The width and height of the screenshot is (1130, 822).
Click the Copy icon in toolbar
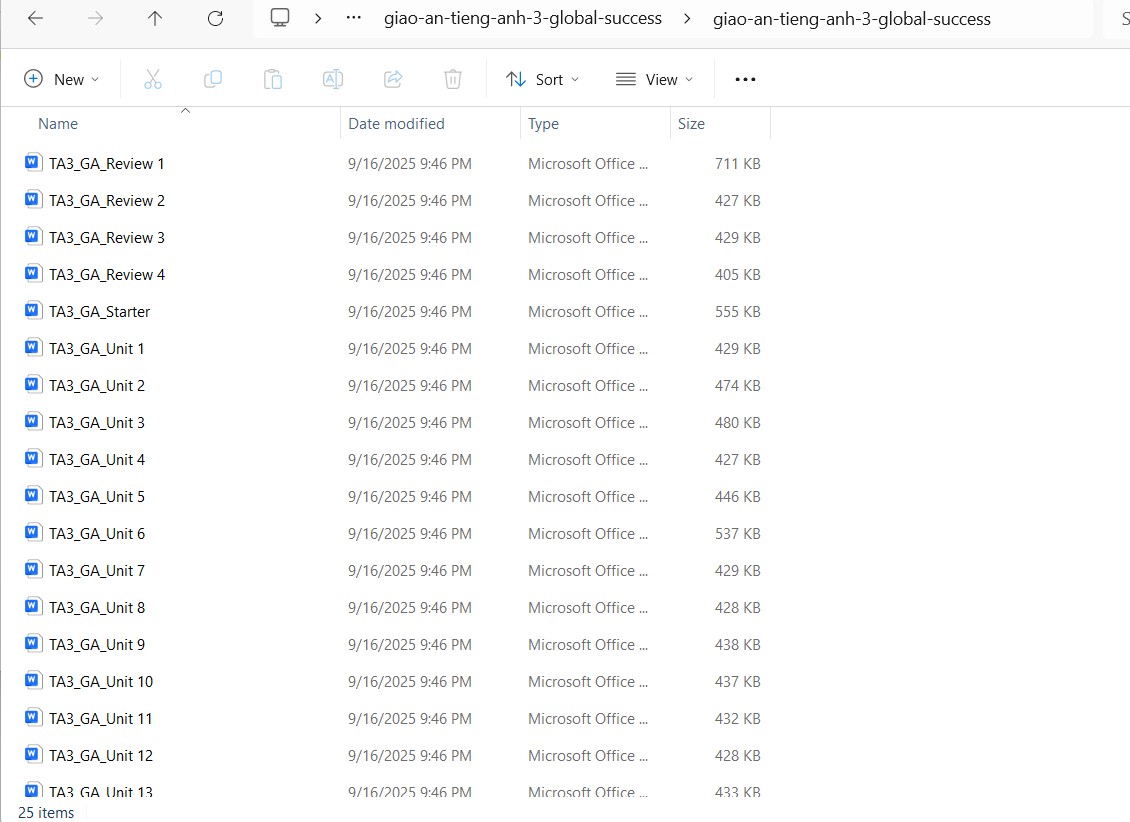point(213,79)
